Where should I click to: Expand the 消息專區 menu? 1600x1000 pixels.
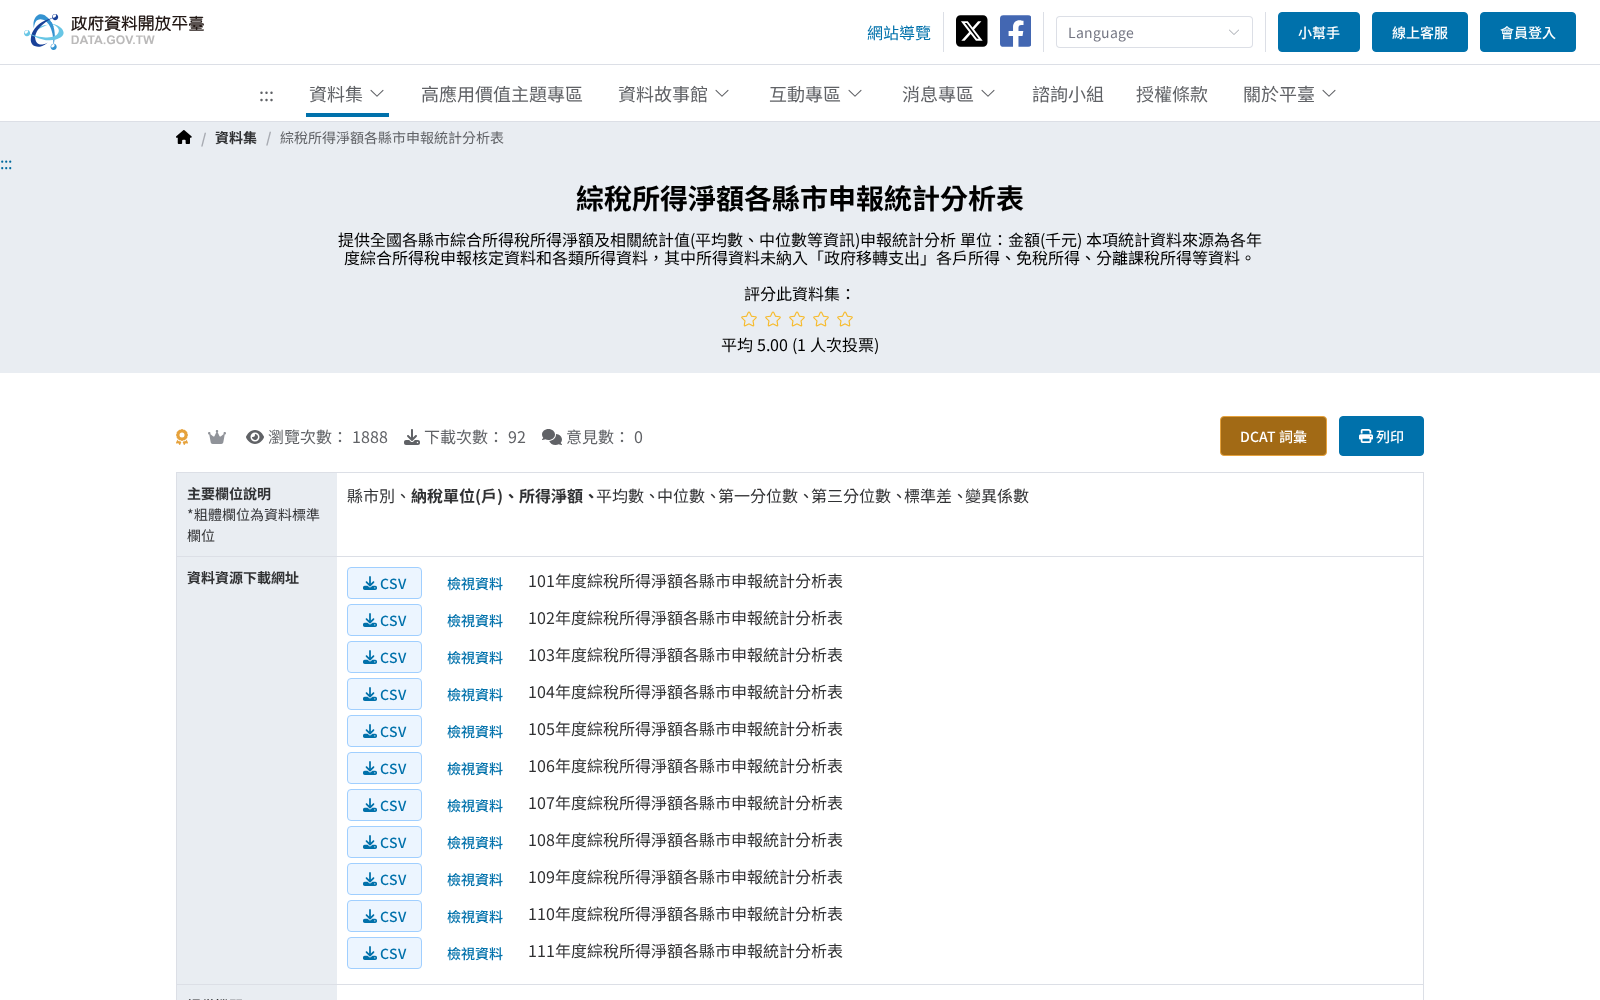coord(949,94)
